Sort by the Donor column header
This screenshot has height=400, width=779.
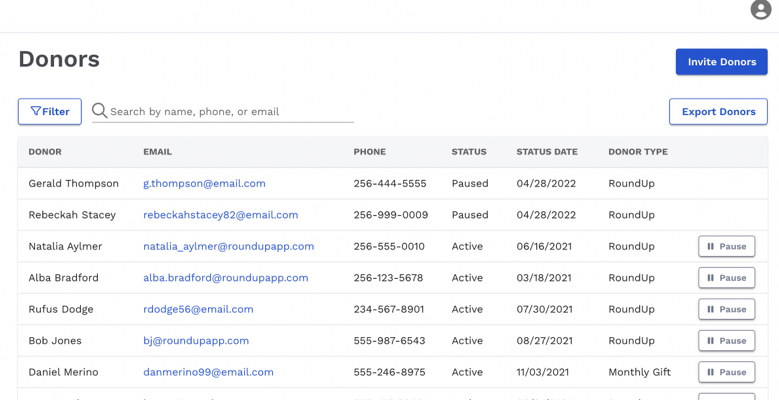[x=45, y=152]
